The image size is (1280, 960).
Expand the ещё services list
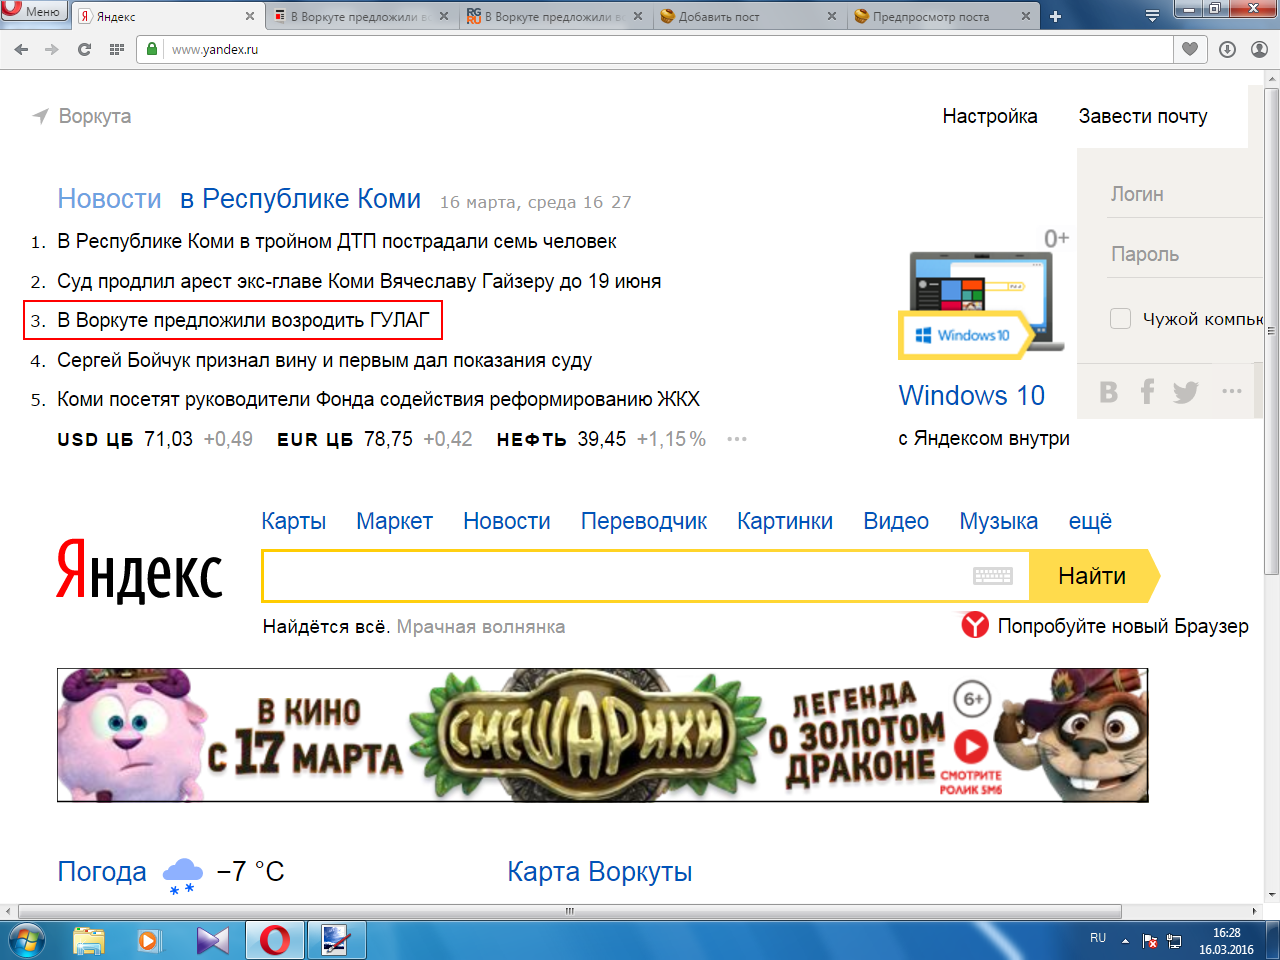[x=1090, y=521]
